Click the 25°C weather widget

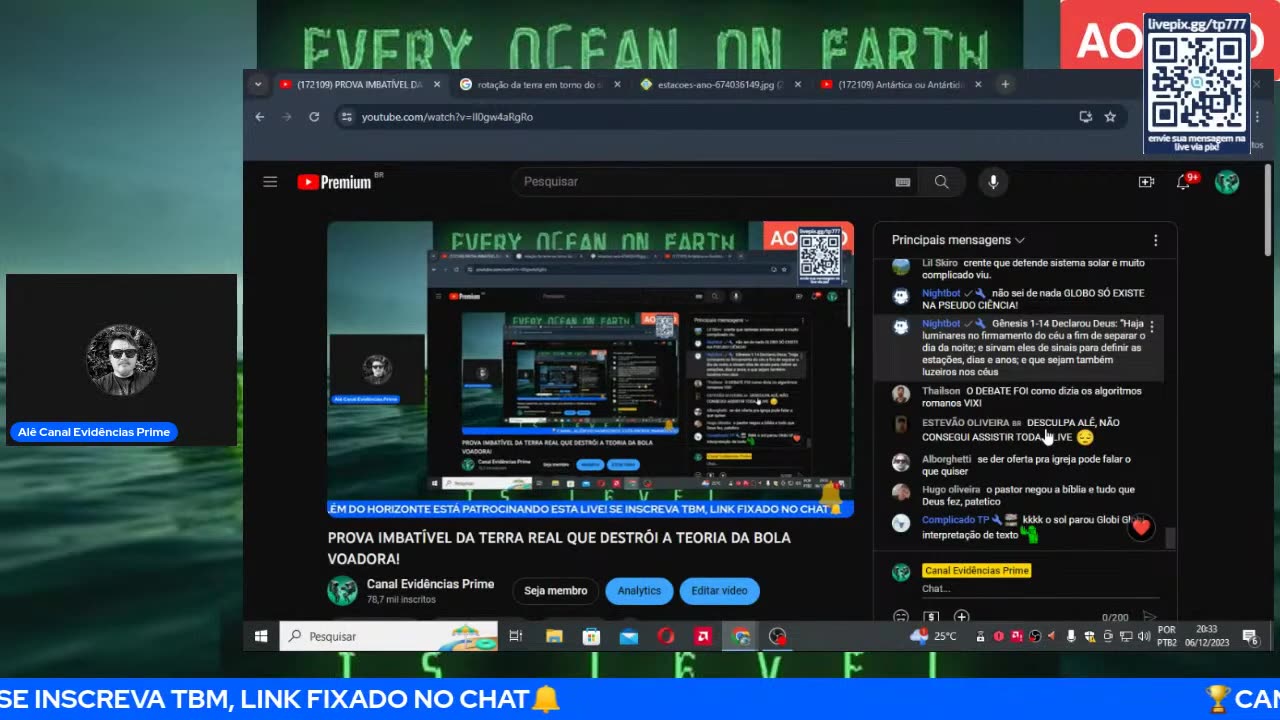933,636
